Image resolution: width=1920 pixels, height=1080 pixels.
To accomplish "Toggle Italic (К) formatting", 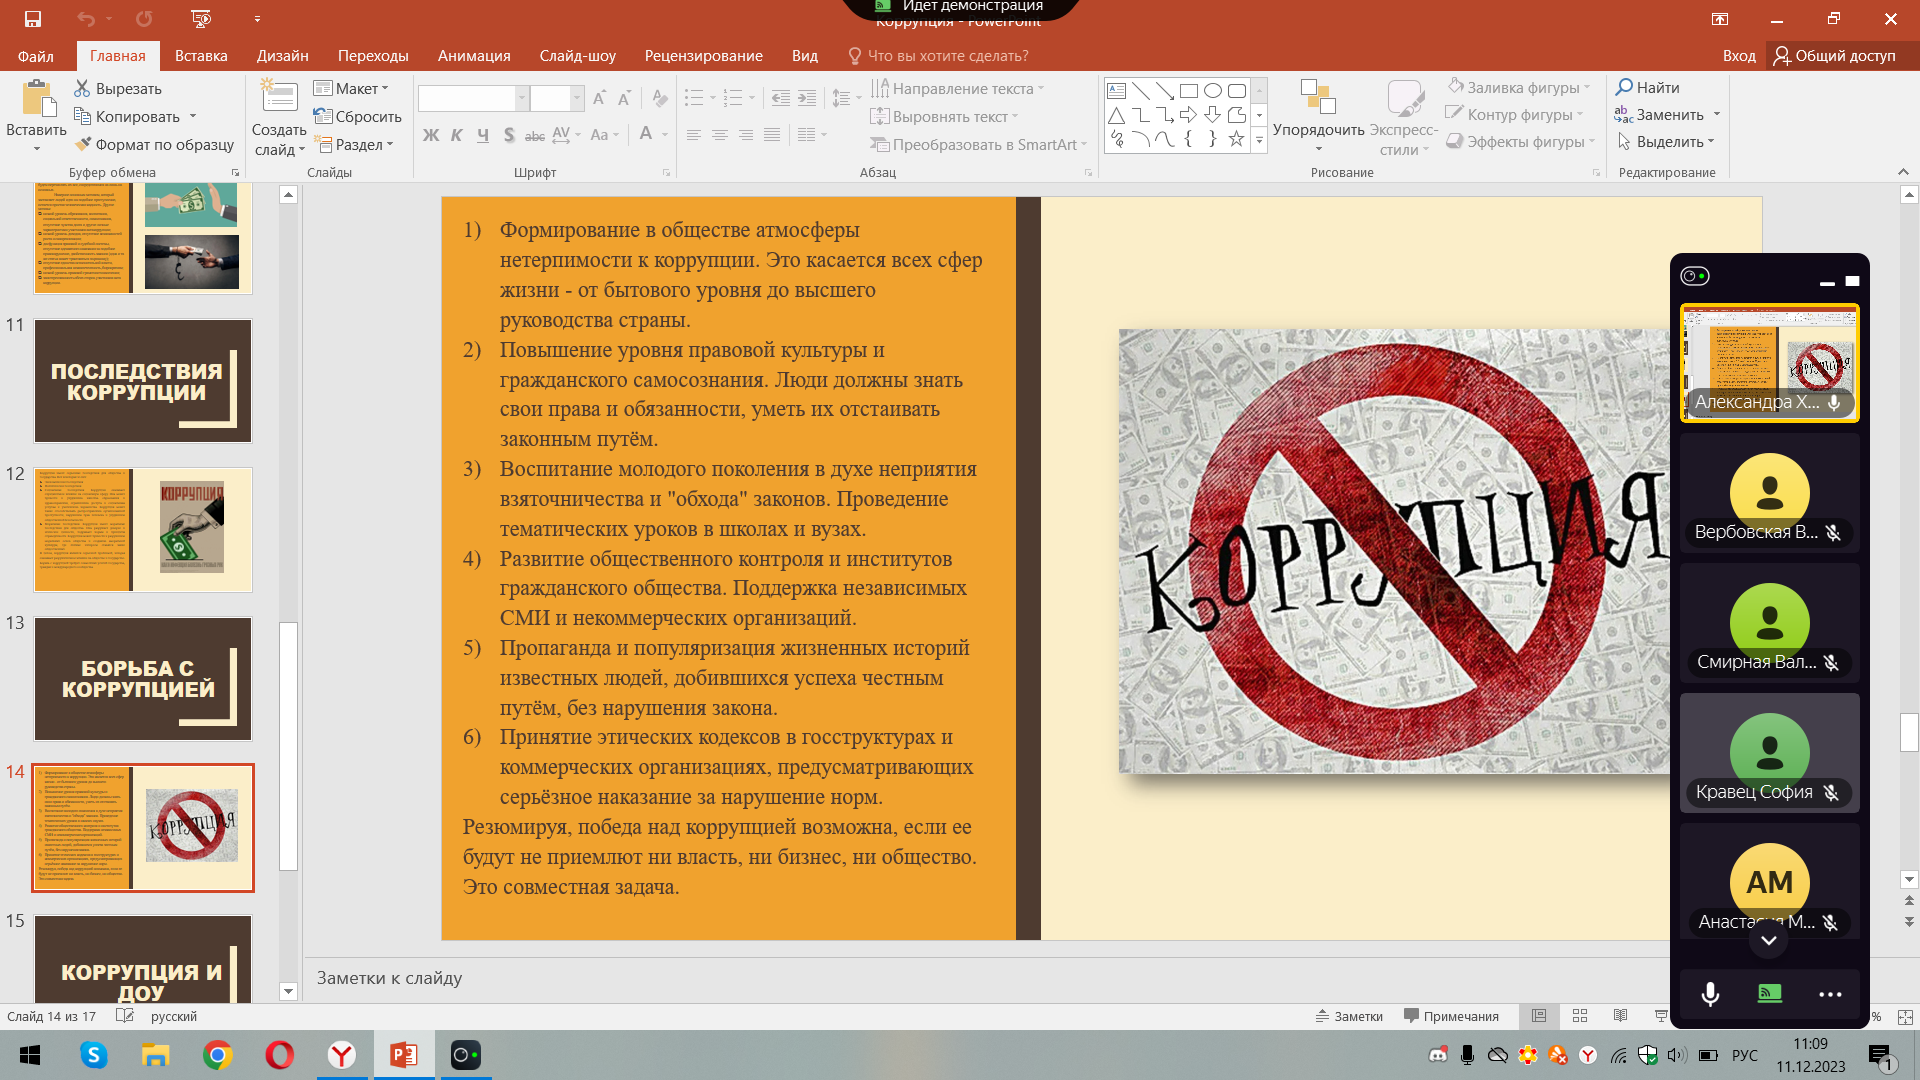I will click(456, 135).
